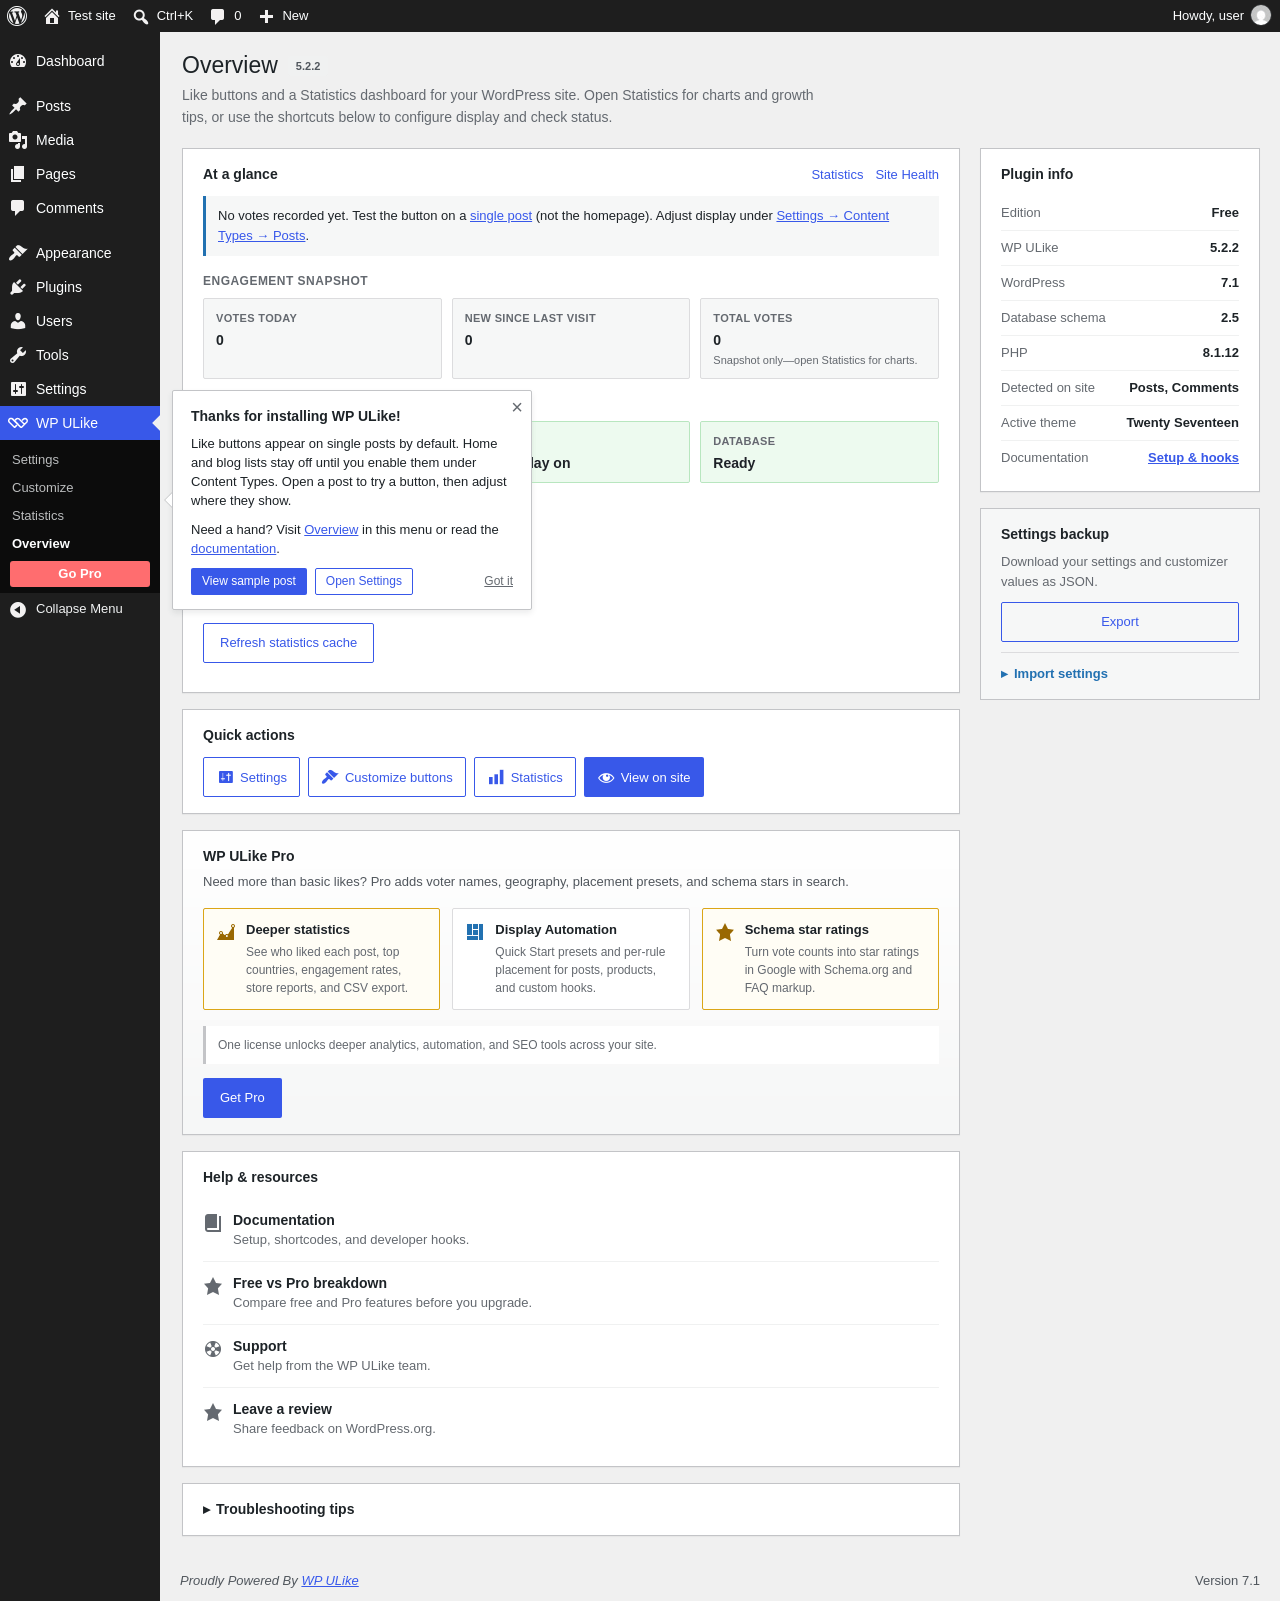This screenshot has width=1280, height=1601.
Task: Click the Export settings button
Action: [x=1120, y=622]
